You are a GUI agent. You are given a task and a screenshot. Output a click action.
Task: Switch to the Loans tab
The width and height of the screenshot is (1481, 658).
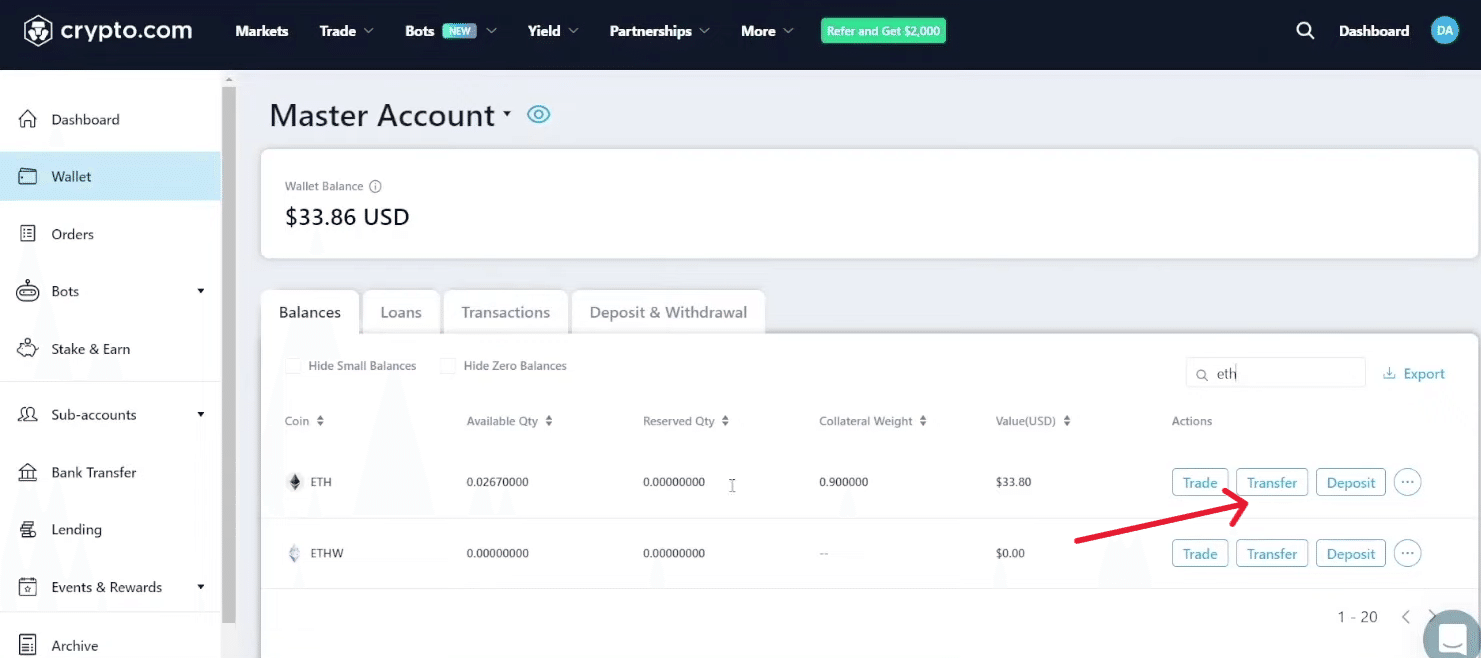click(x=401, y=312)
